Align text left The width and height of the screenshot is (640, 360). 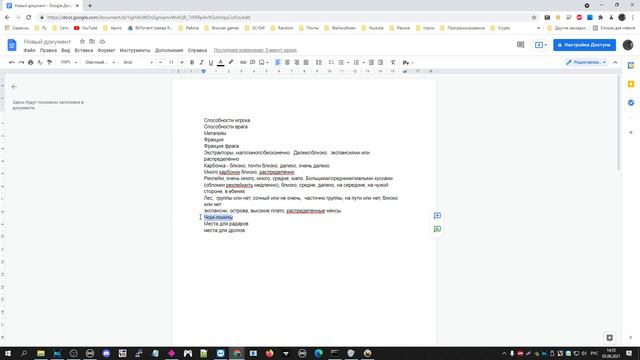click(278, 62)
